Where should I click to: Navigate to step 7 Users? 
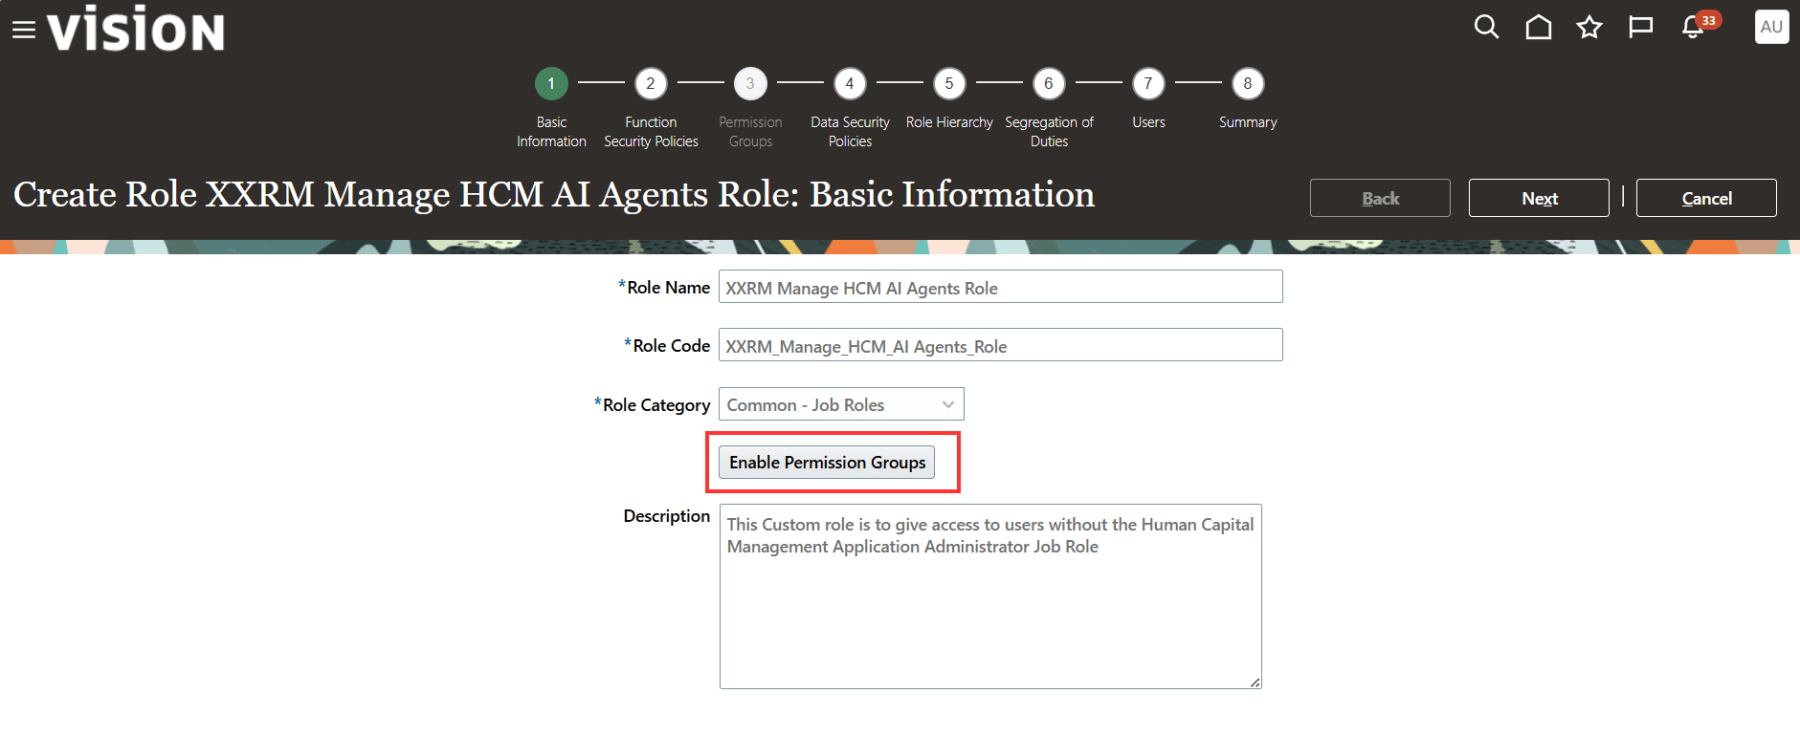point(1148,84)
